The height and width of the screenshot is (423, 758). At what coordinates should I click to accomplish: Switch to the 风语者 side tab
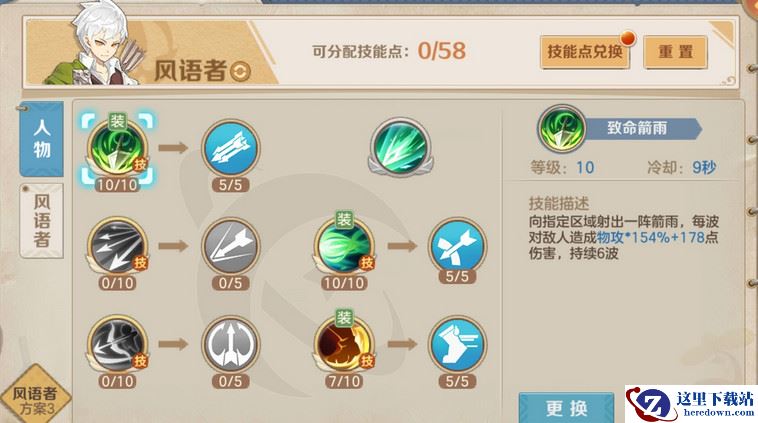pos(42,220)
